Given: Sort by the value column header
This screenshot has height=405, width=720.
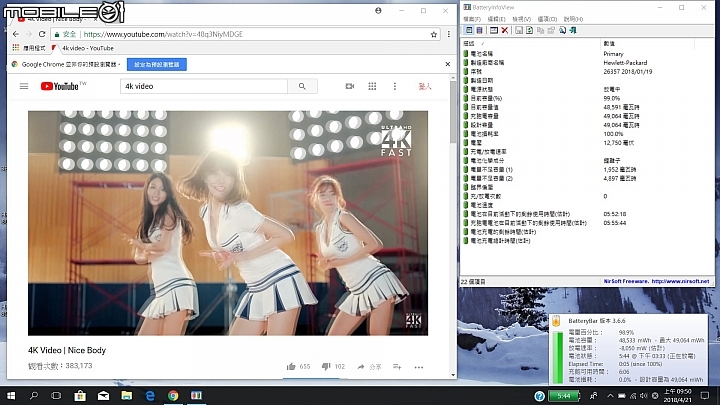Looking at the screenshot, I should [x=647, y=44].
